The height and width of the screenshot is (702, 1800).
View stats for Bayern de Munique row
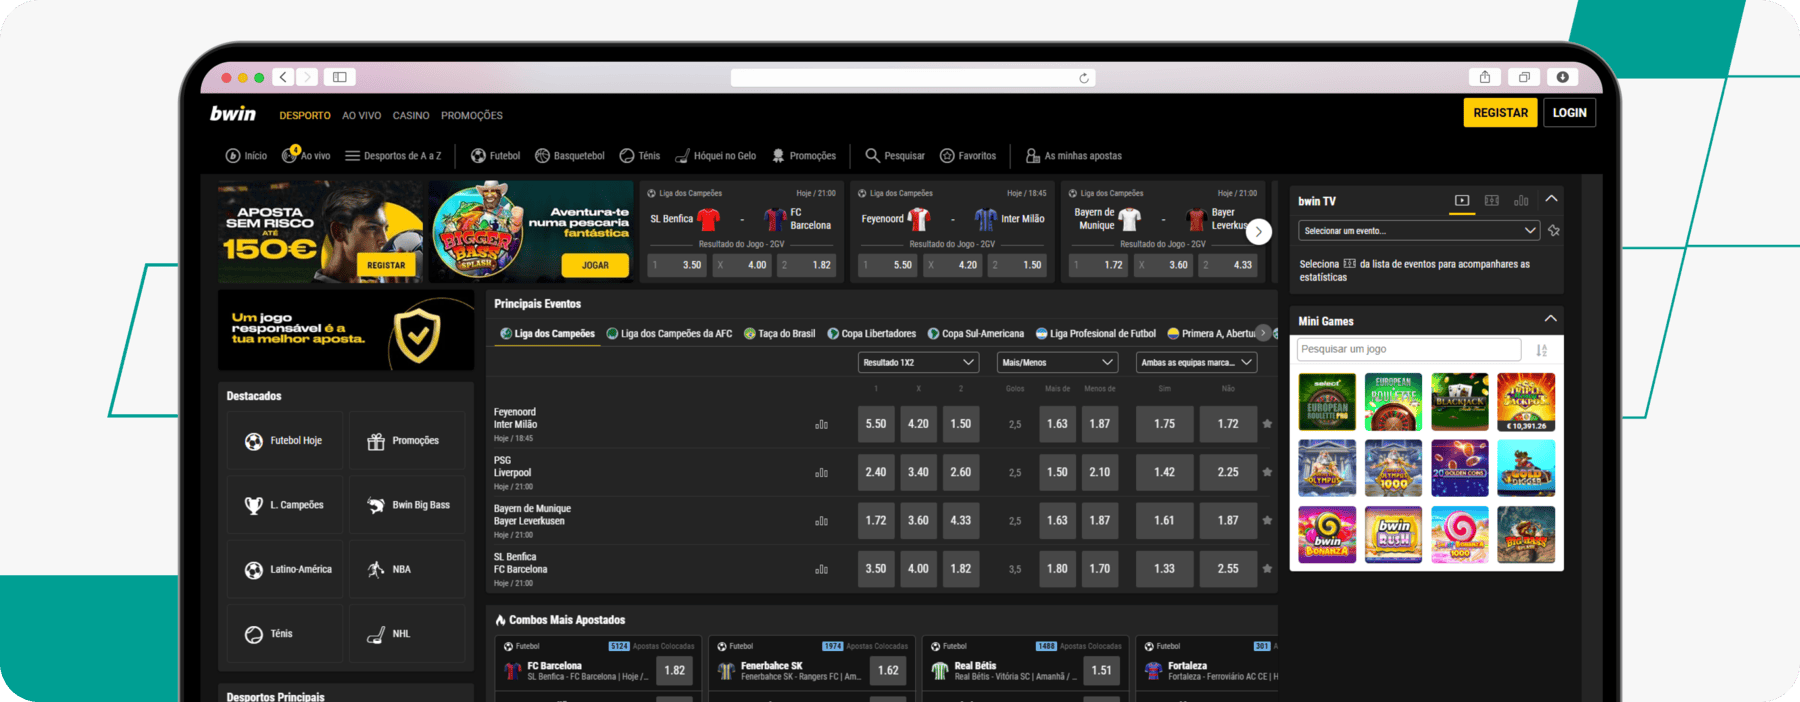click(821, 521)
